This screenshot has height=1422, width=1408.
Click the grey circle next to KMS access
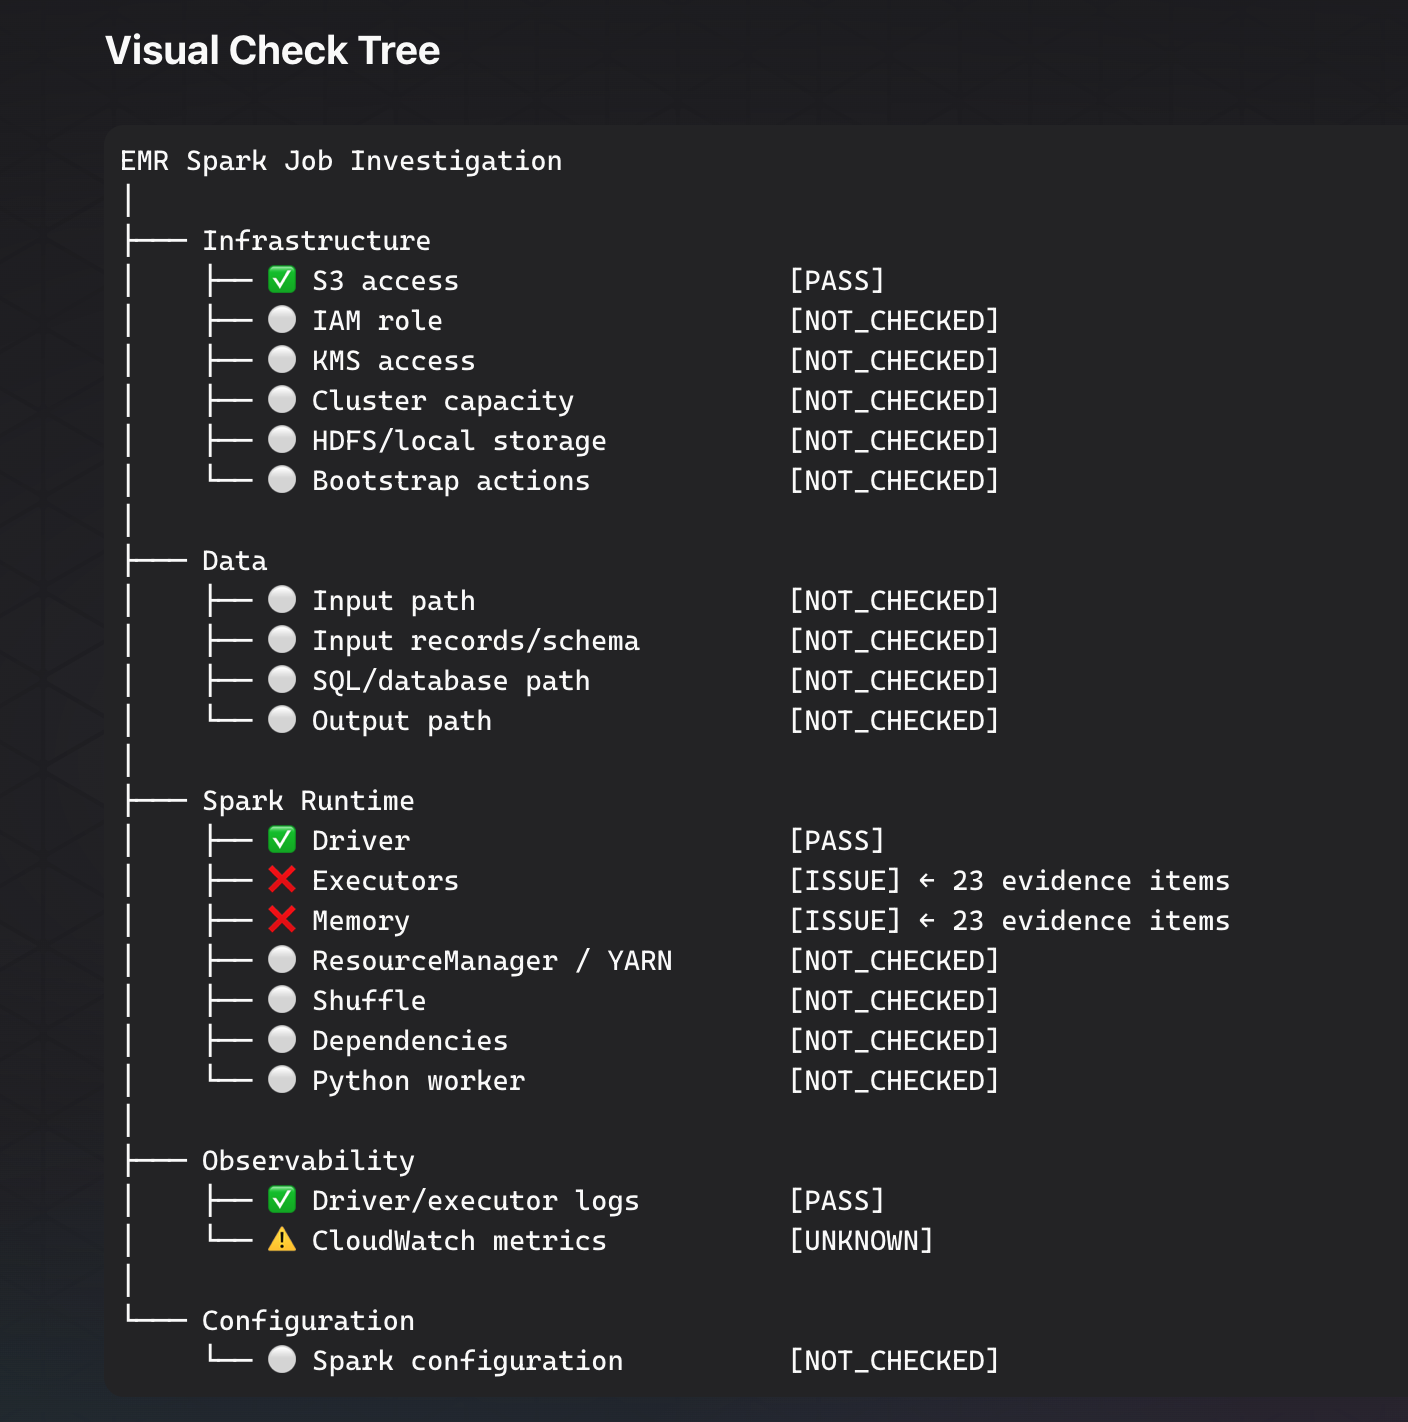(x=282, y=360)
